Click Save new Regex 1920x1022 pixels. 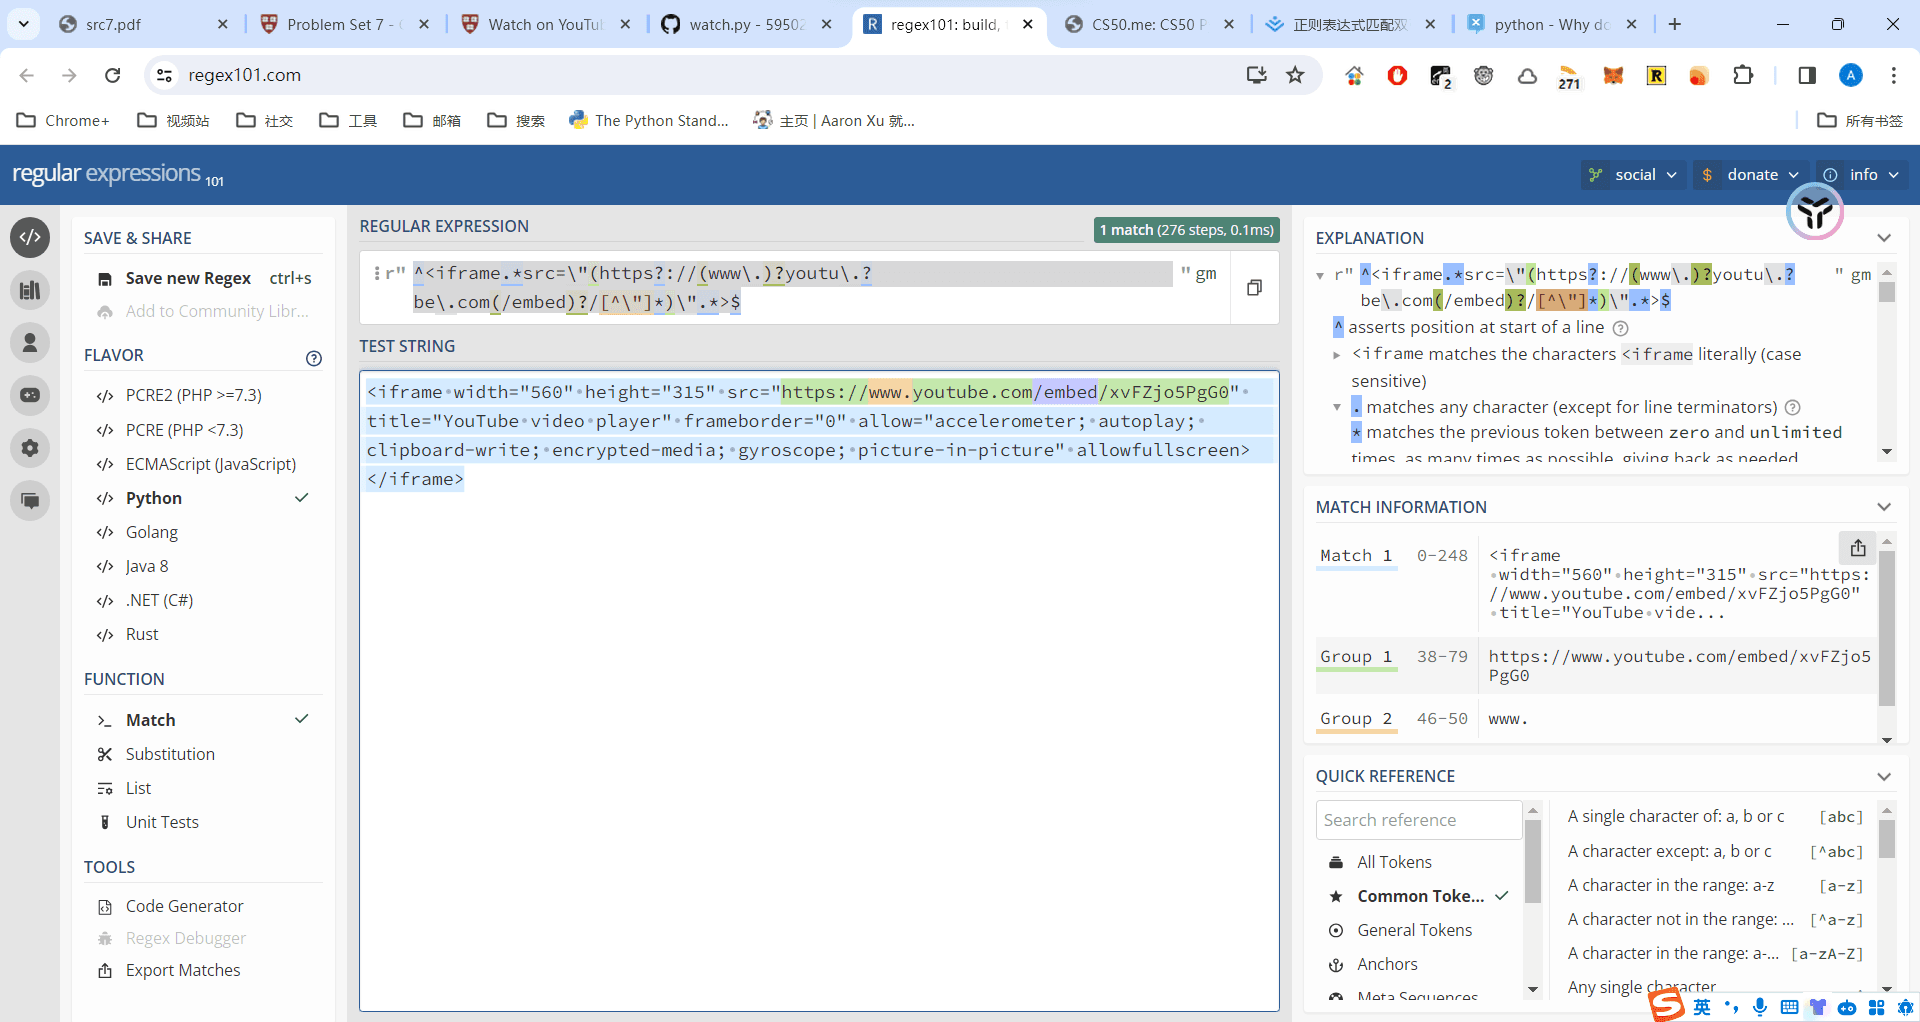188,278
